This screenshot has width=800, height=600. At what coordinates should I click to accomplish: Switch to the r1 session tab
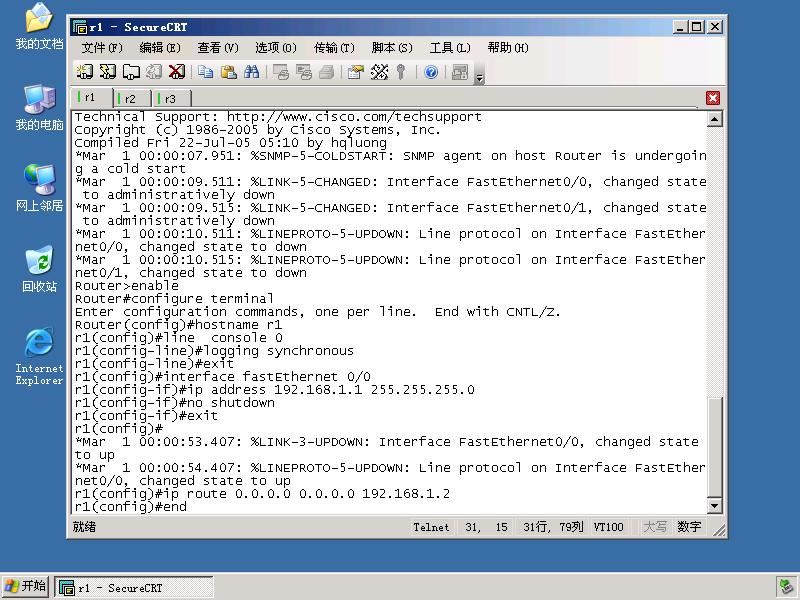pos(92,97)
